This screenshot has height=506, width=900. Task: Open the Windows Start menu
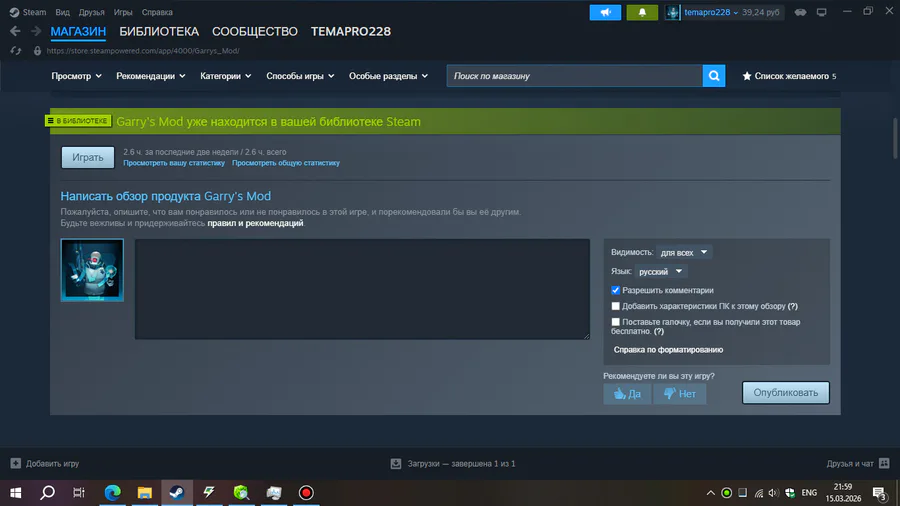[x=15, y=492]
